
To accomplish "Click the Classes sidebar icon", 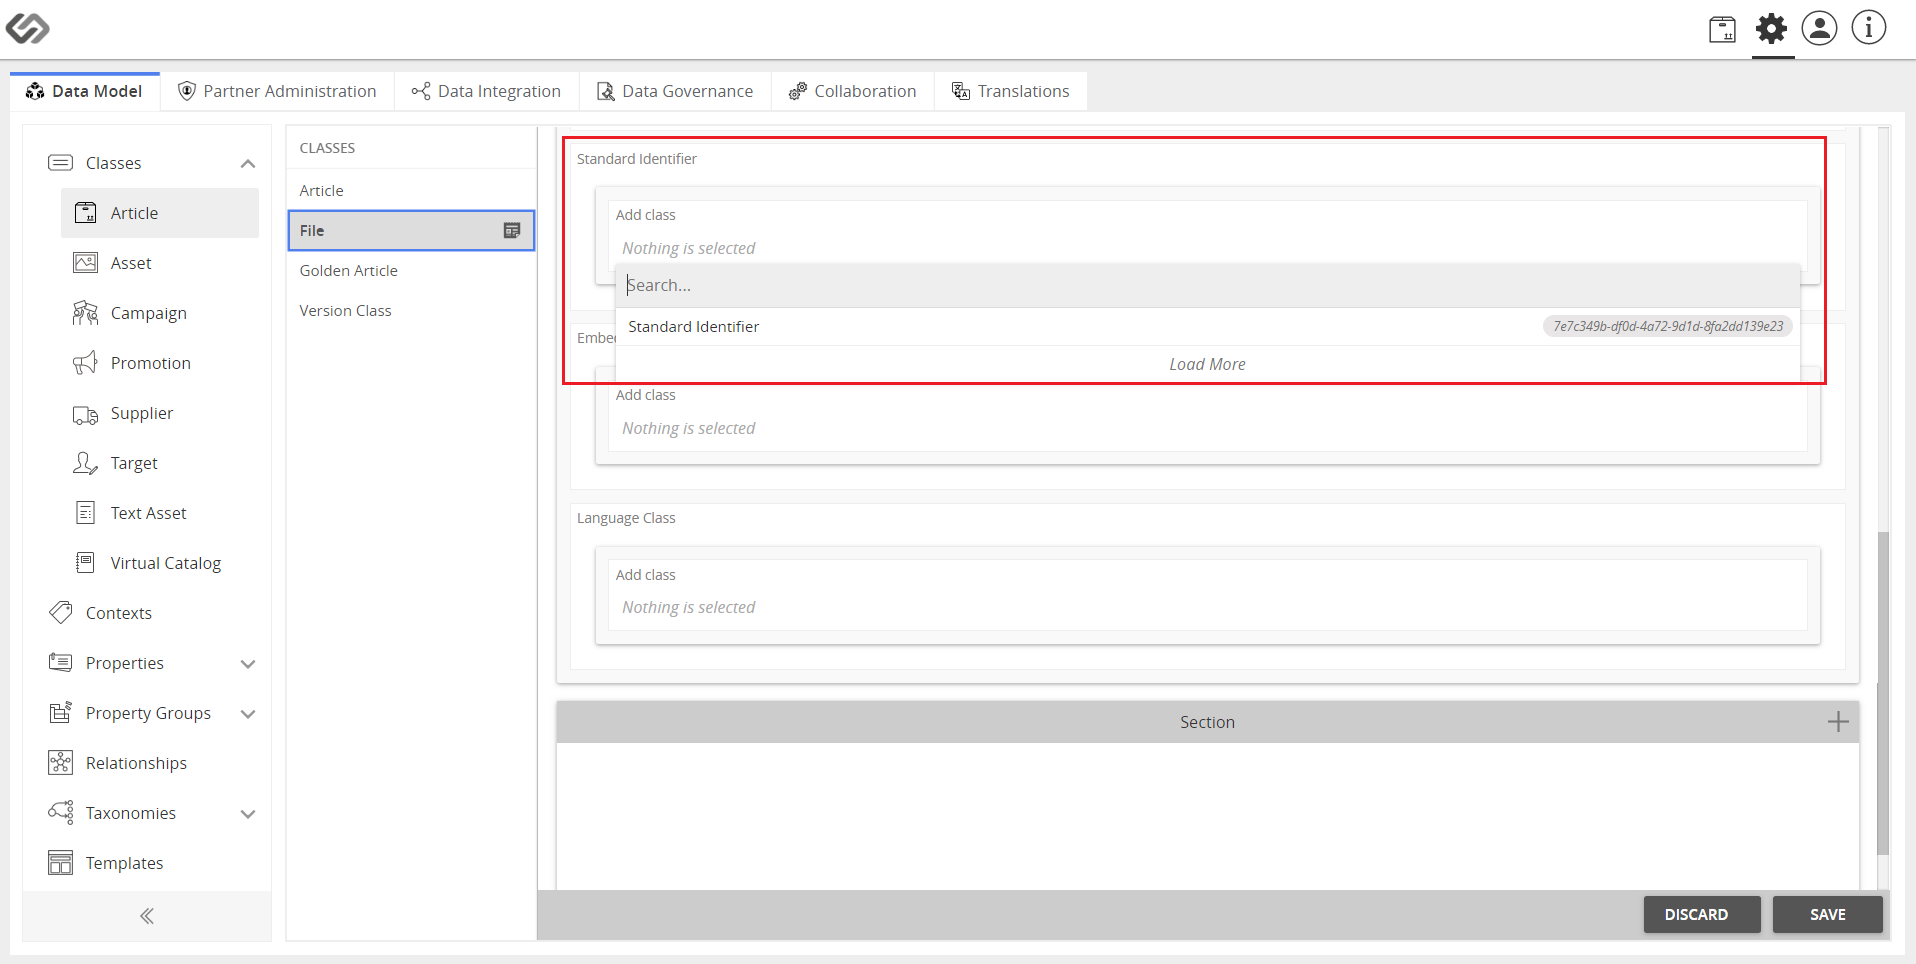I will (60, 163).
